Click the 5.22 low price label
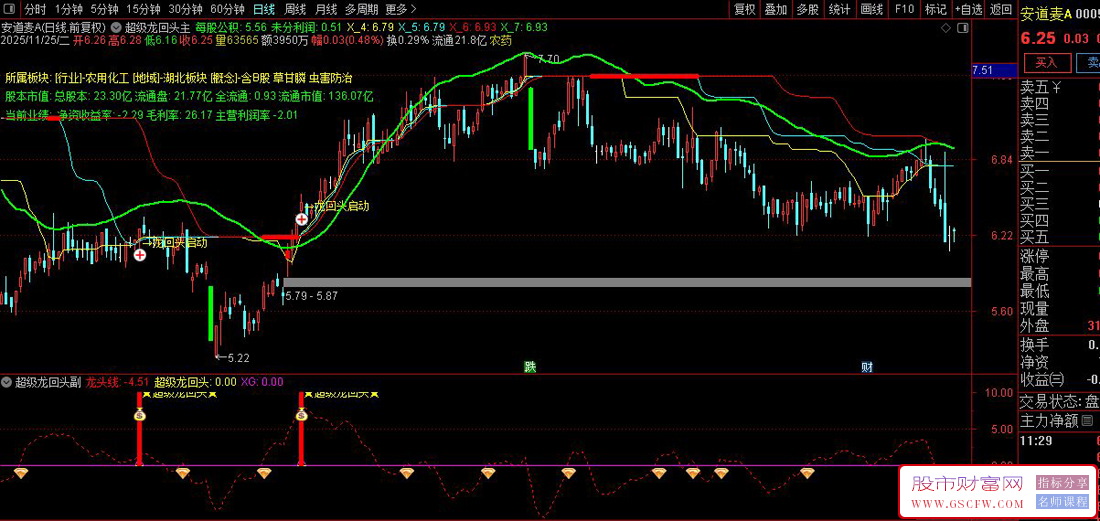The width and height of the screenshot is (1100, 521). point(239,358)
